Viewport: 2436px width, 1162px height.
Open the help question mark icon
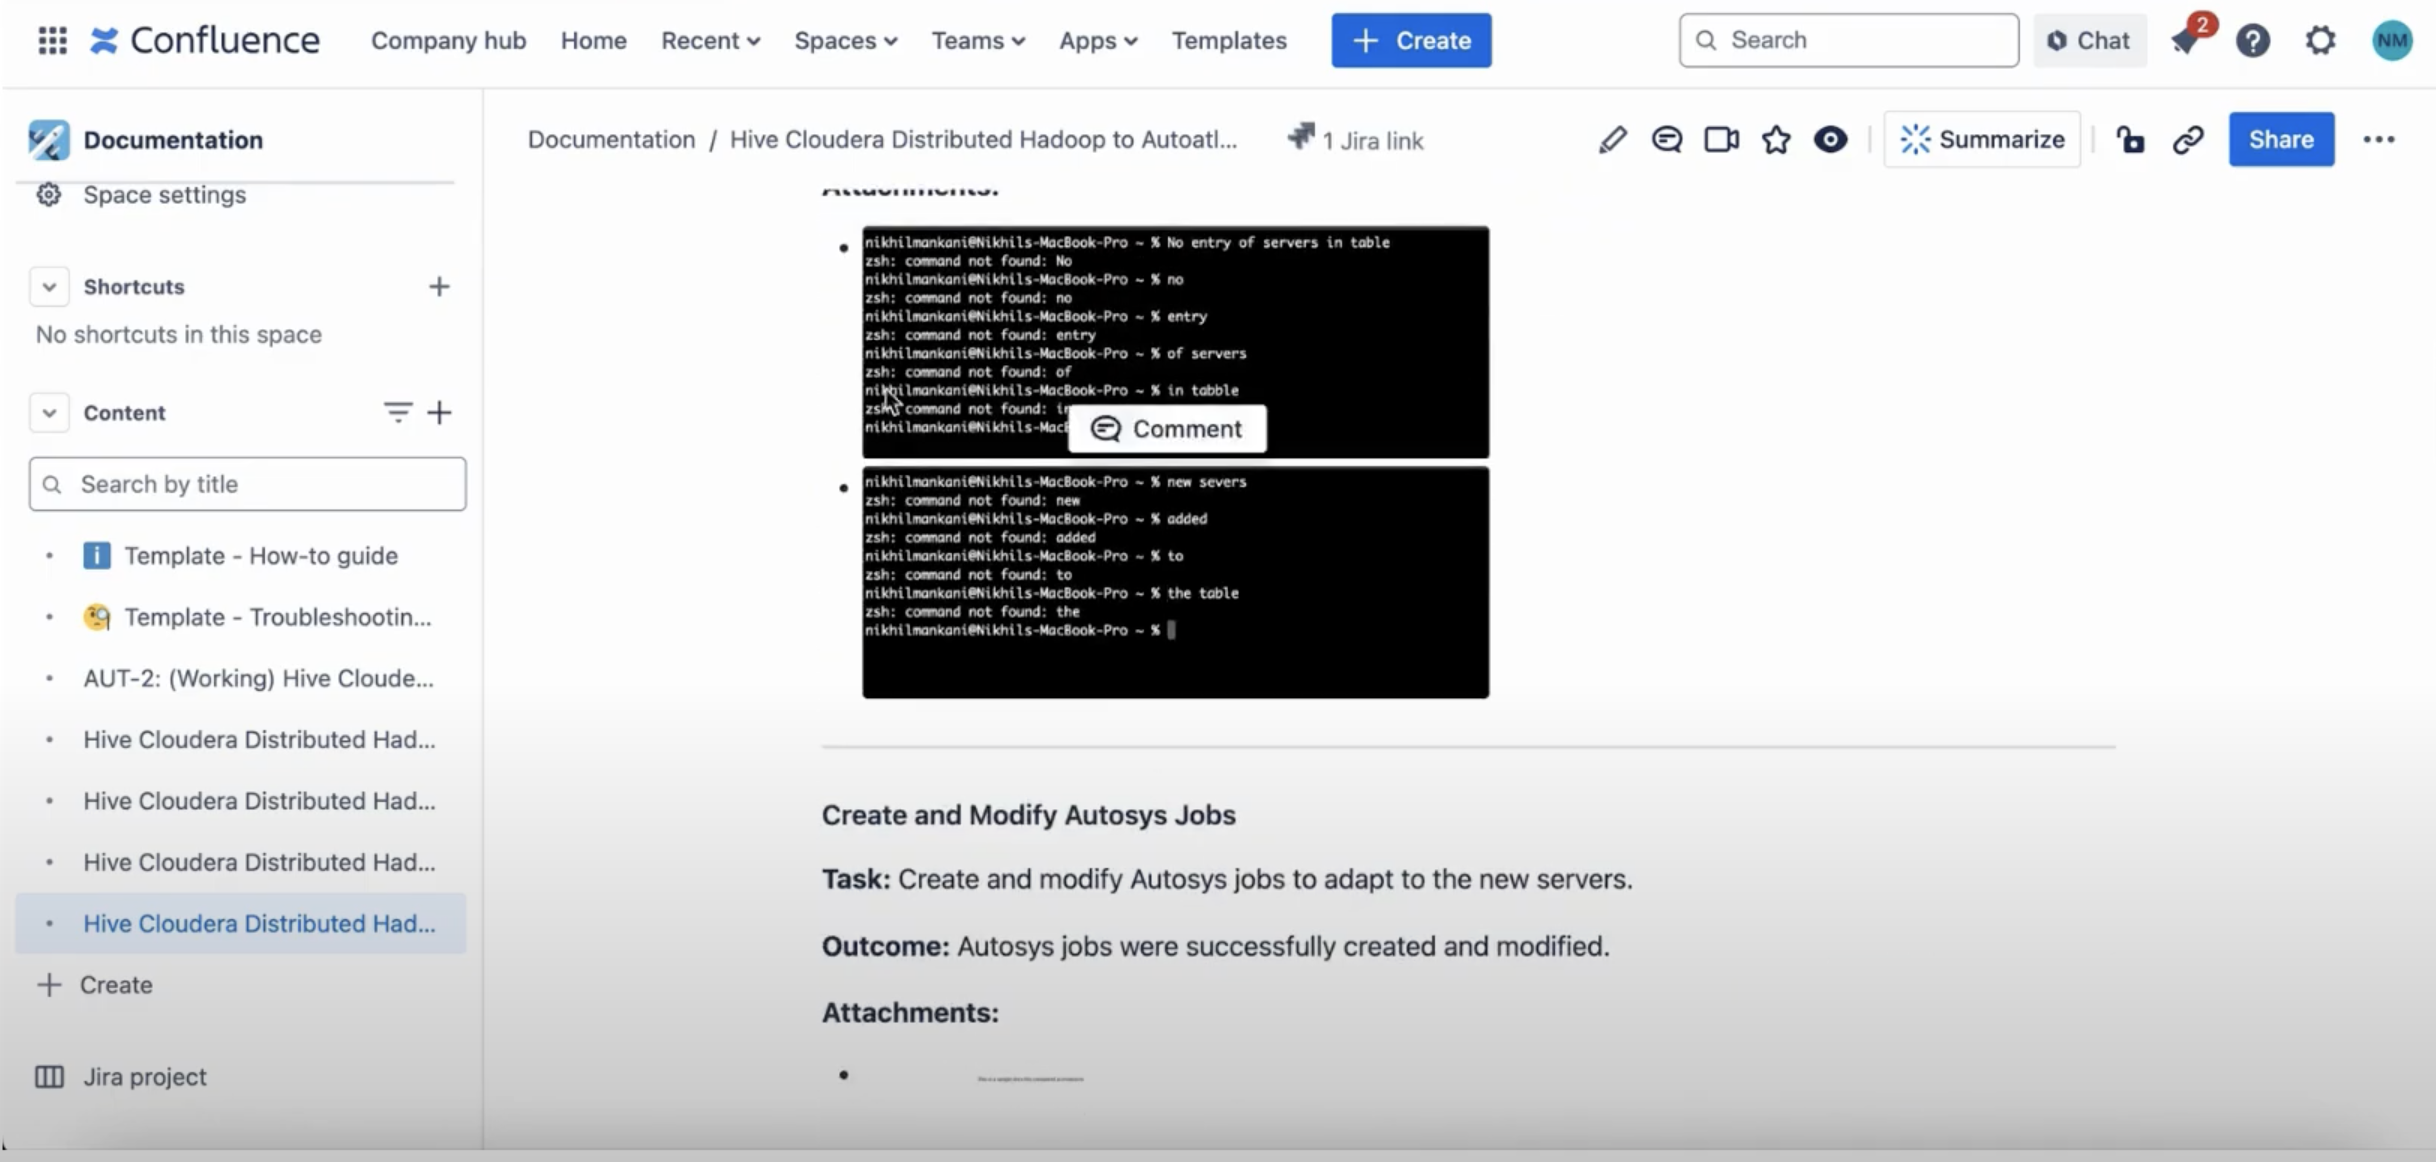(x=2252, y=41)
